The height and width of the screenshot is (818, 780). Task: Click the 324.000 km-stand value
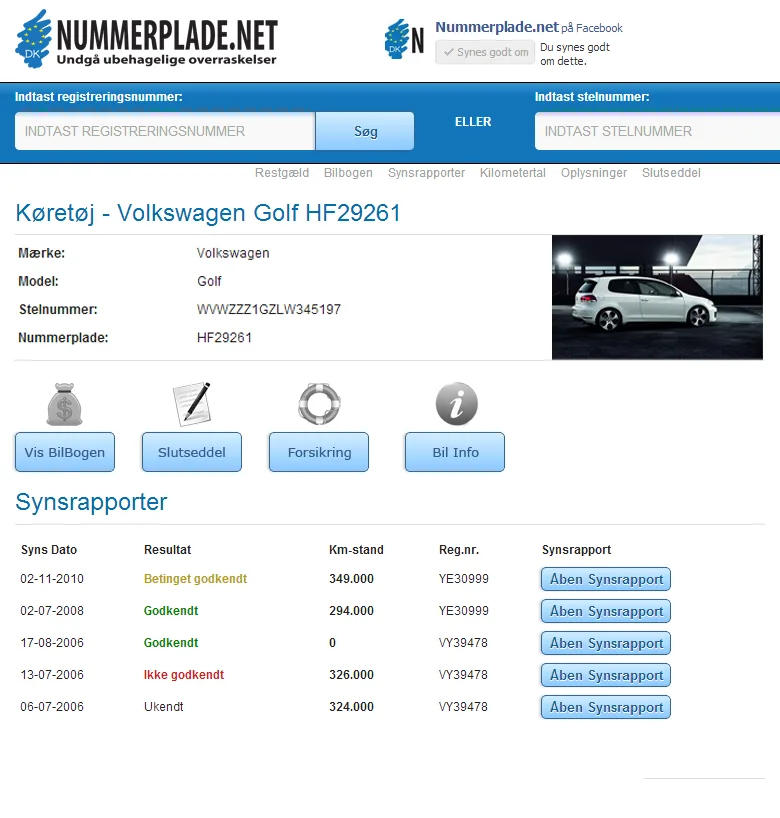point(351,706)
